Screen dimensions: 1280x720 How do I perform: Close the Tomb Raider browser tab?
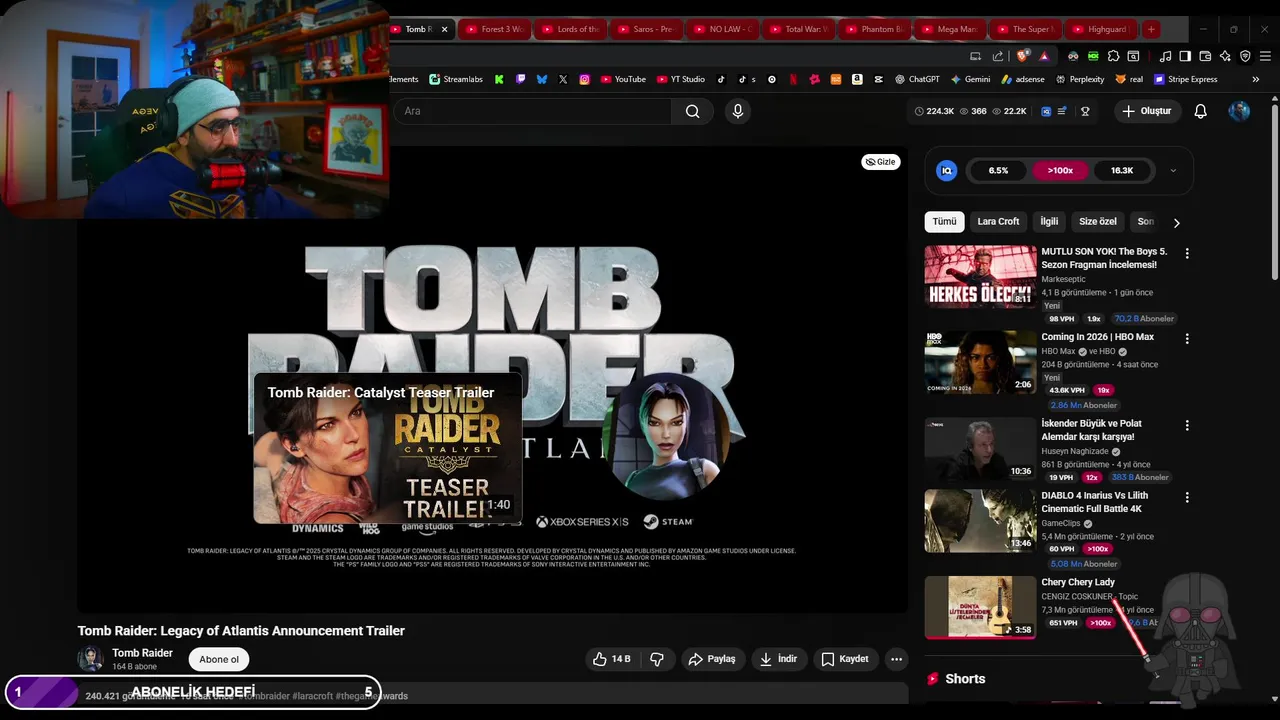[445, 29]
